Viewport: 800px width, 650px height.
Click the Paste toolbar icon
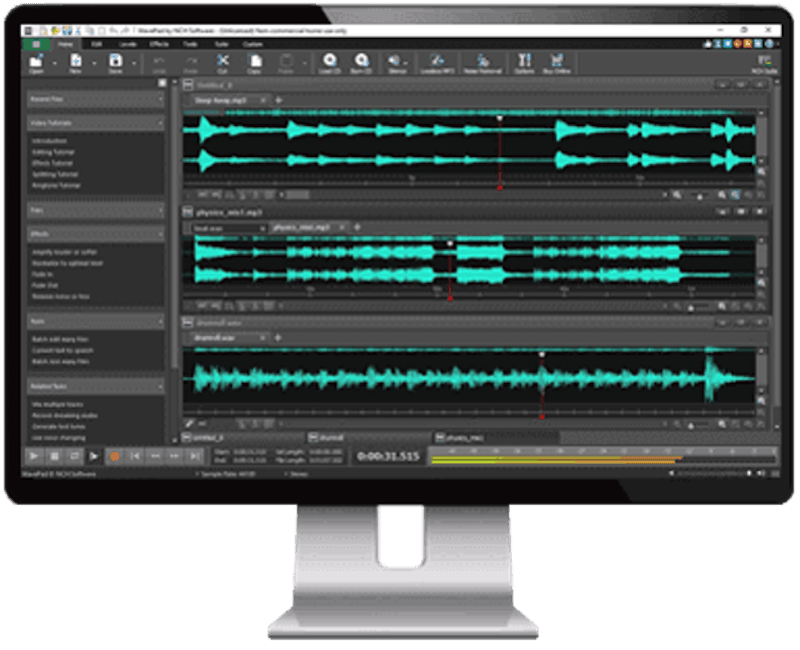click(286, 63)
